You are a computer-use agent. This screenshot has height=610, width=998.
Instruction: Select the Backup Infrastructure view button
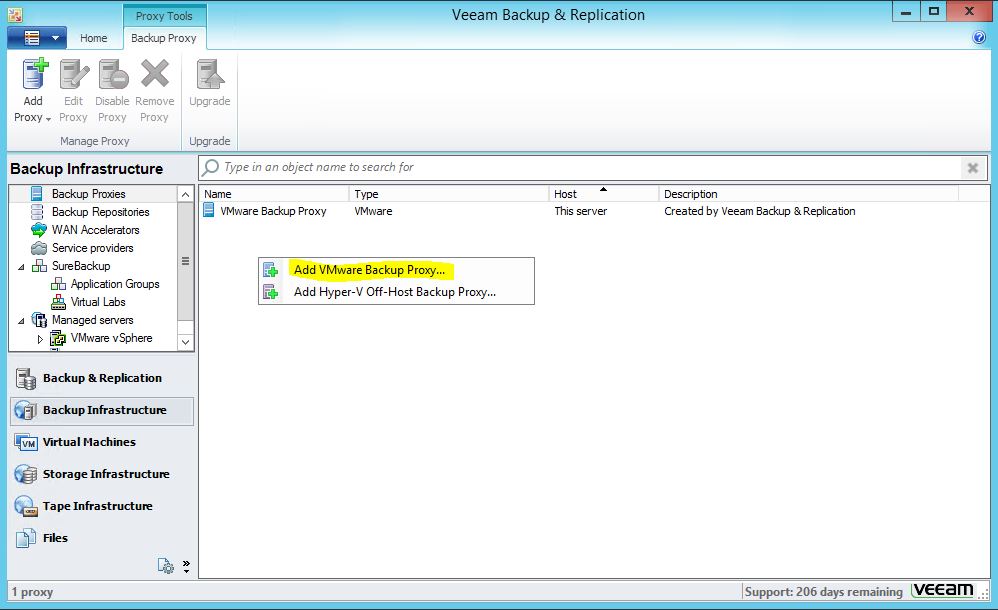pyautogui.click(x=102, y=411)
